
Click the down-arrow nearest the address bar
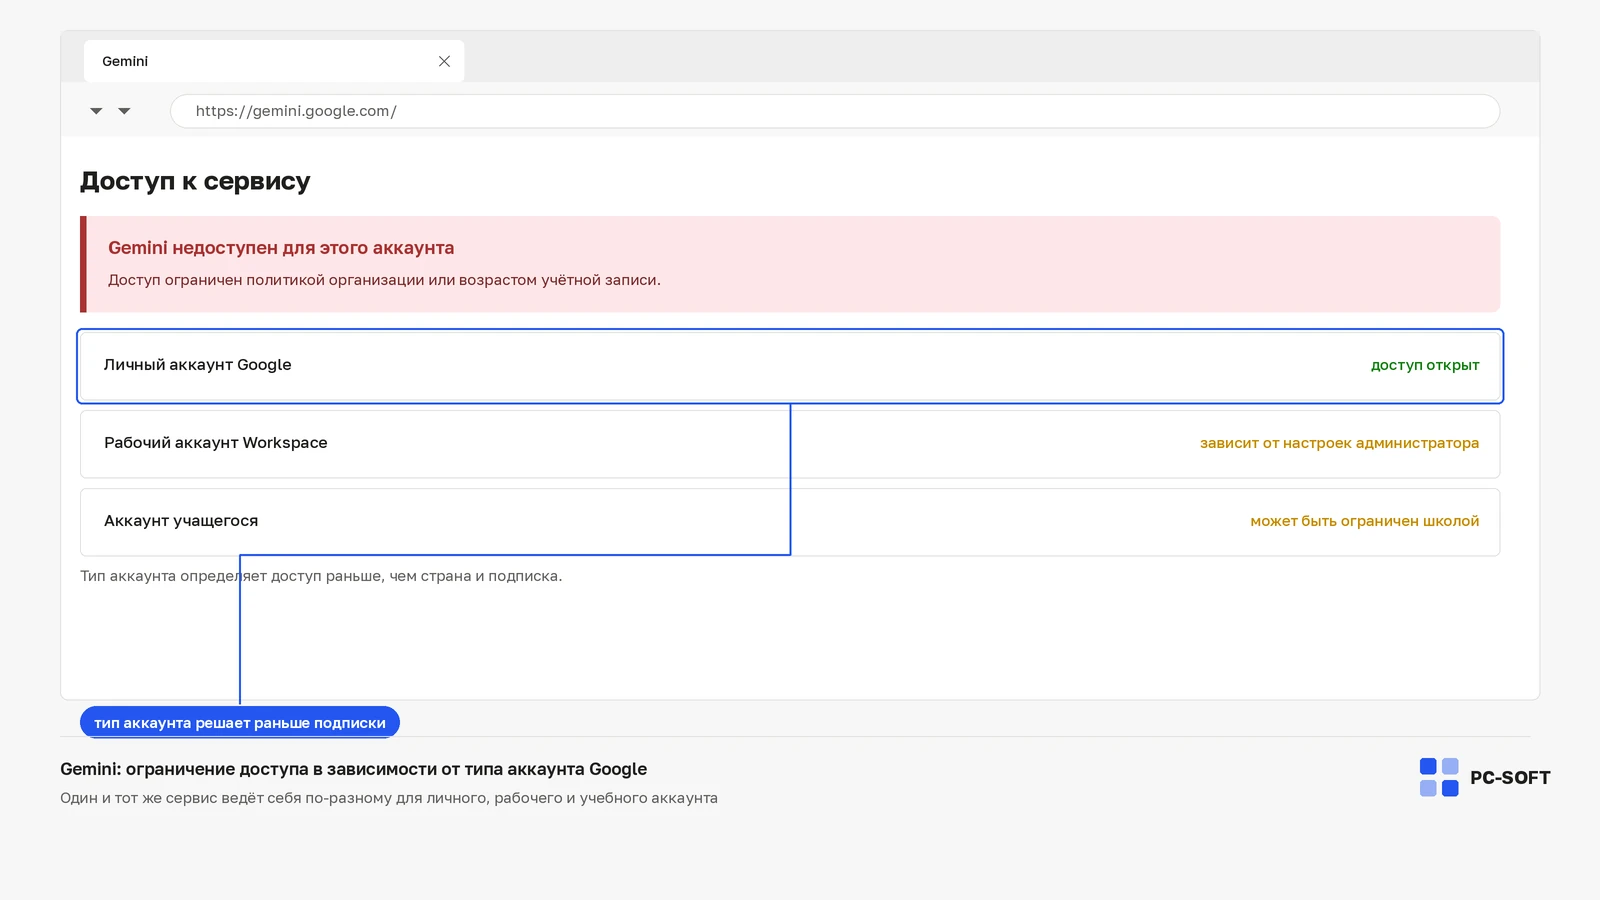124,111
